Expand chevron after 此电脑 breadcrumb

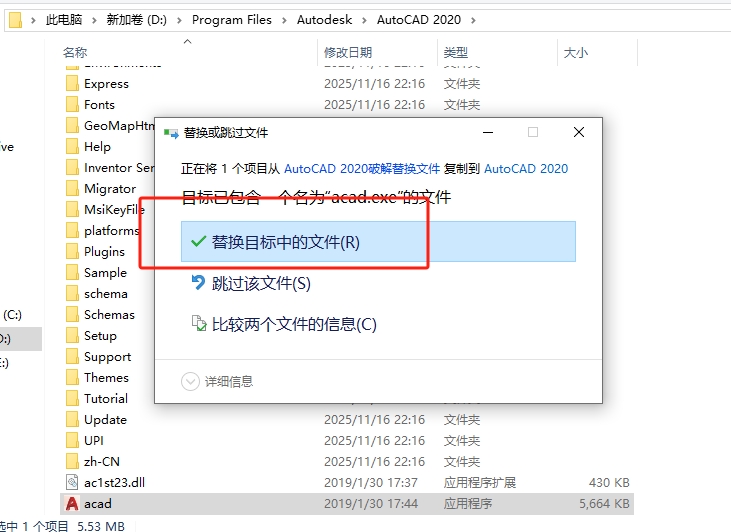pyautogui.click(x=94, y=21)
